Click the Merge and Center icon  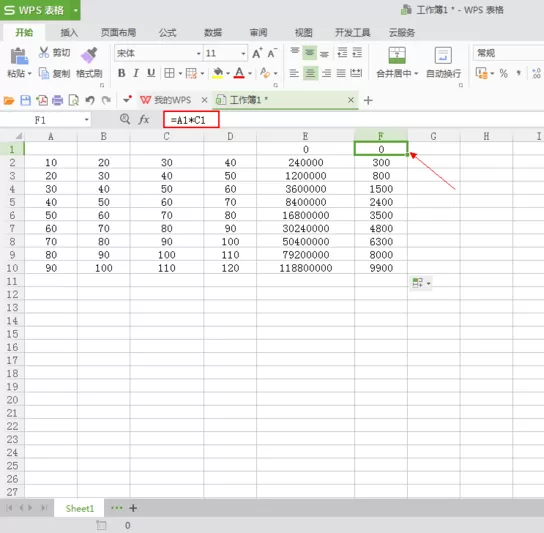397,55
